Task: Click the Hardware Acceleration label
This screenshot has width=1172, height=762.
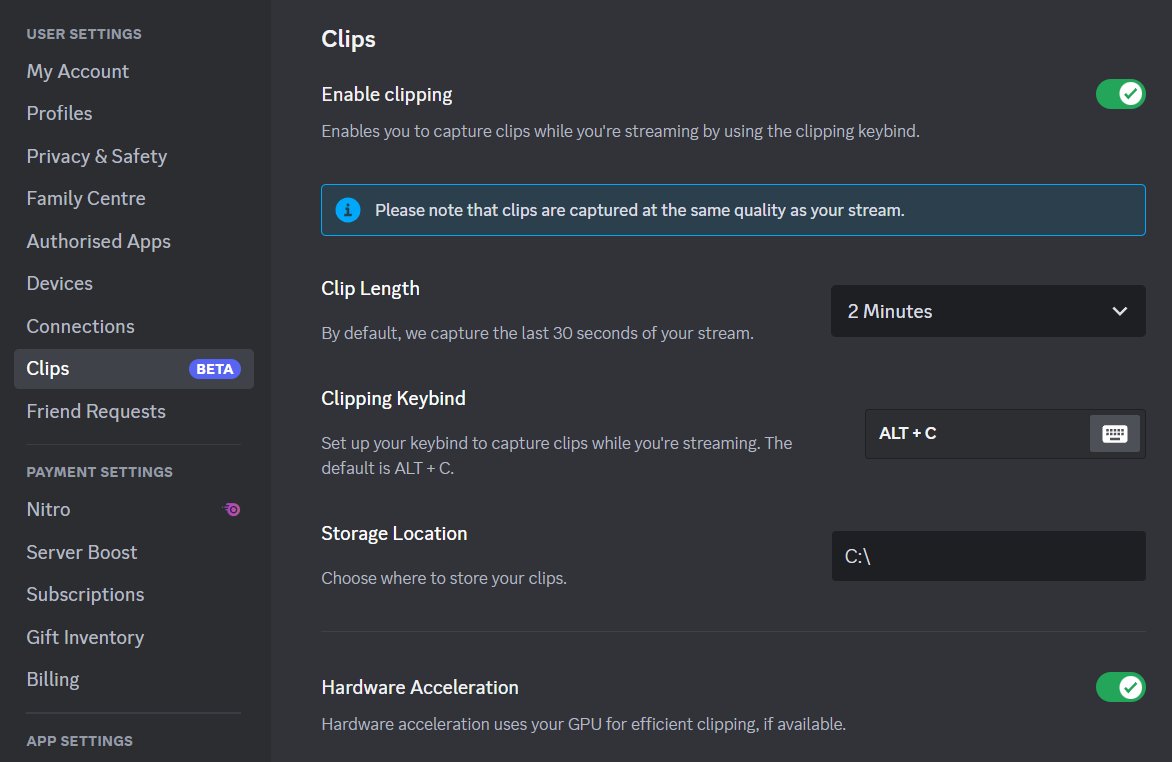Action: tap(419, 687)
